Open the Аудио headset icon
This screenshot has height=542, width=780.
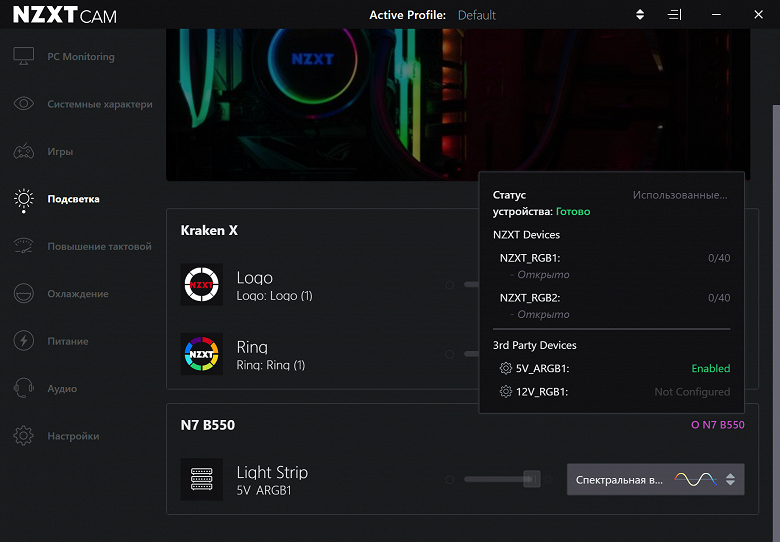coord(23,388)
